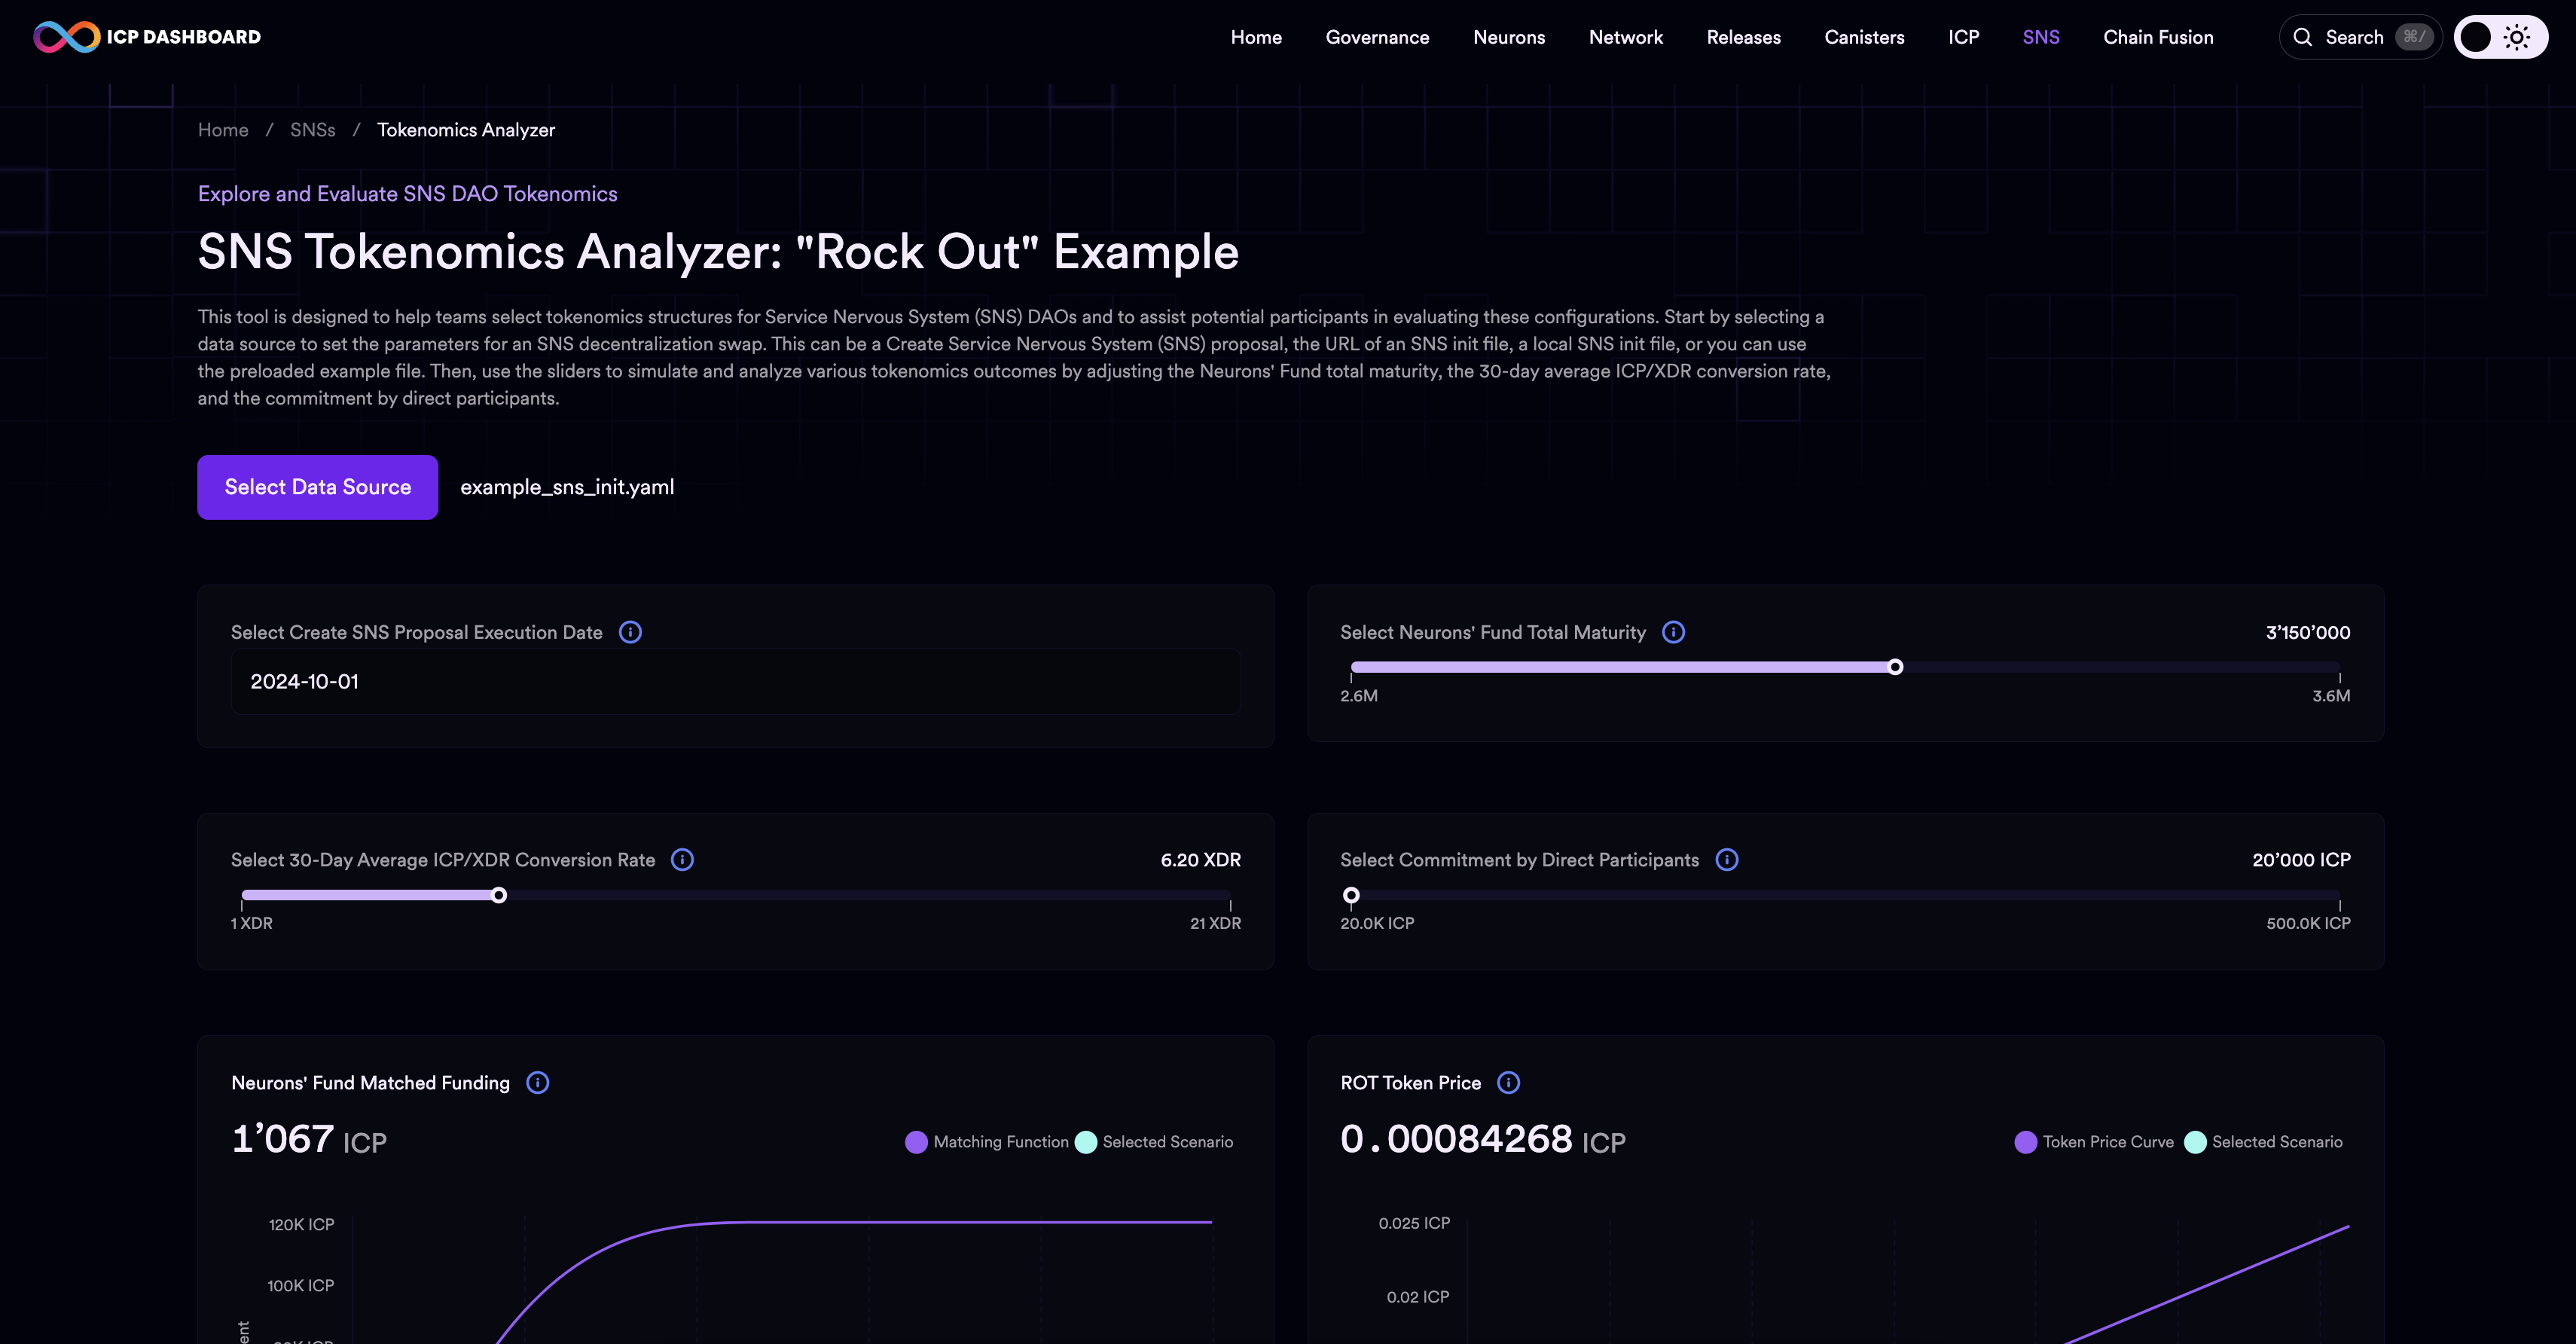The height and width of the screenshot is (1344, 2576).
Task: Click the Search box in header
Action: click(2360, 37)
